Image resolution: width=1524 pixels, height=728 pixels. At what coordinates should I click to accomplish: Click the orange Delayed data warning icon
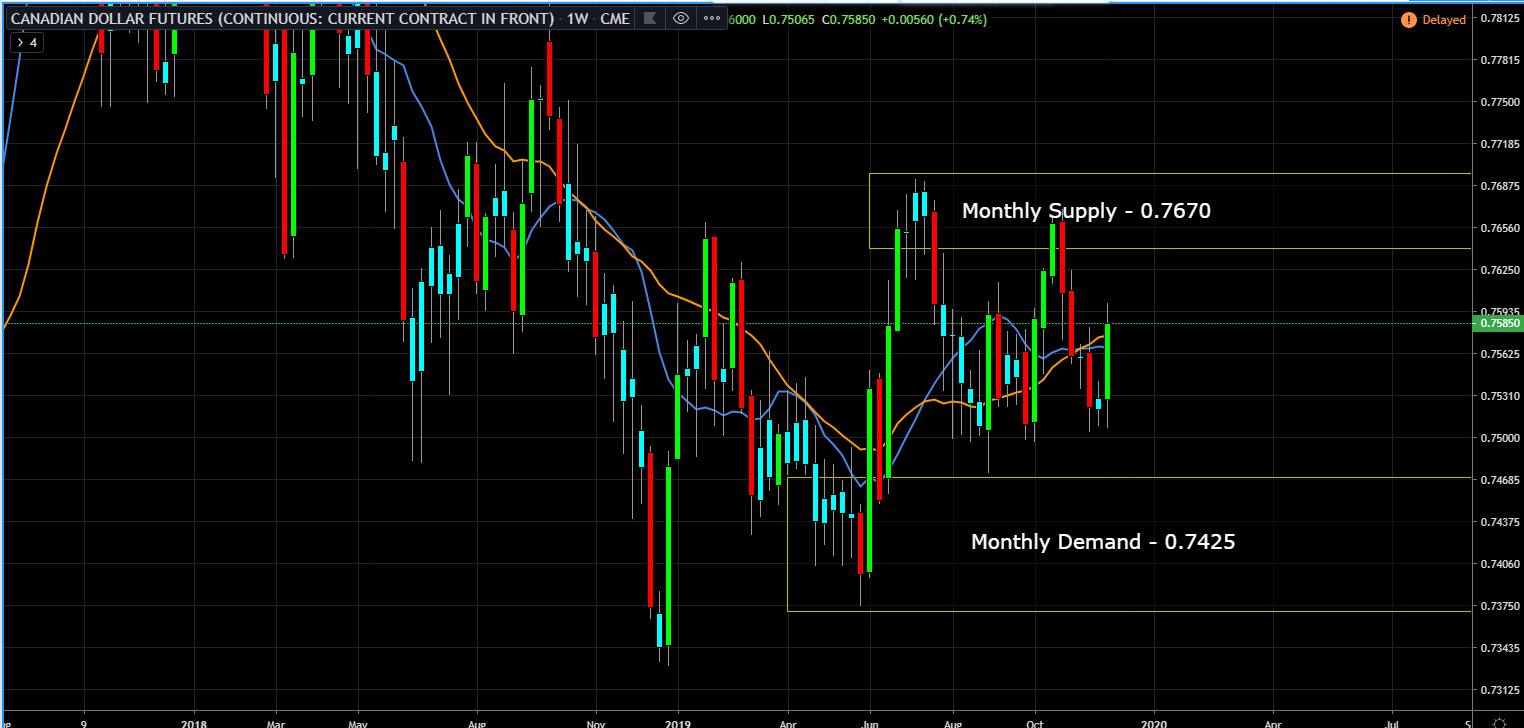1408,19
